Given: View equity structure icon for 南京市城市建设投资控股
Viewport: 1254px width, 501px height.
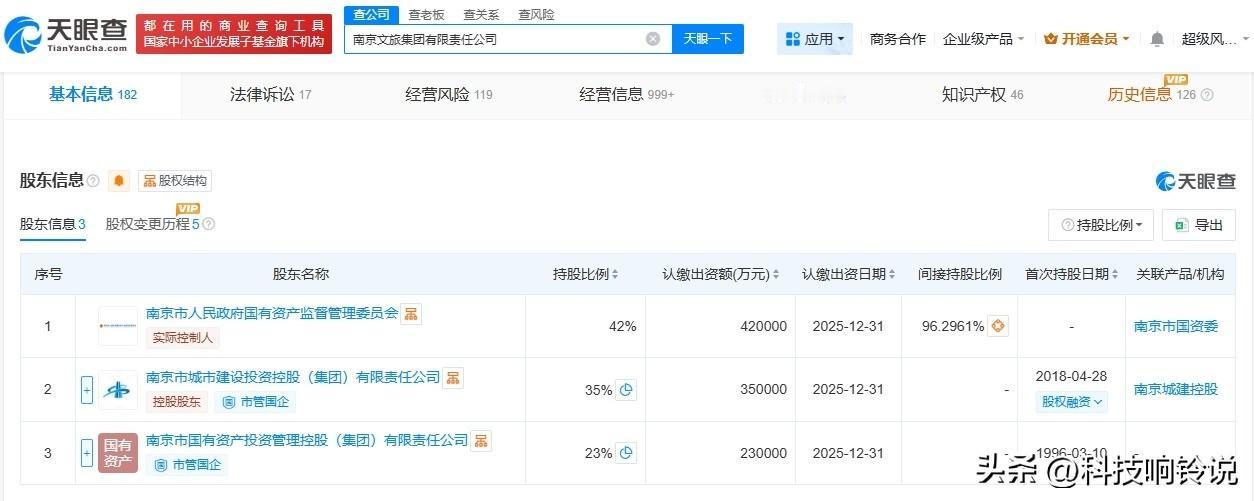Looking at the screenshot, I should click(x=454, y=378).
